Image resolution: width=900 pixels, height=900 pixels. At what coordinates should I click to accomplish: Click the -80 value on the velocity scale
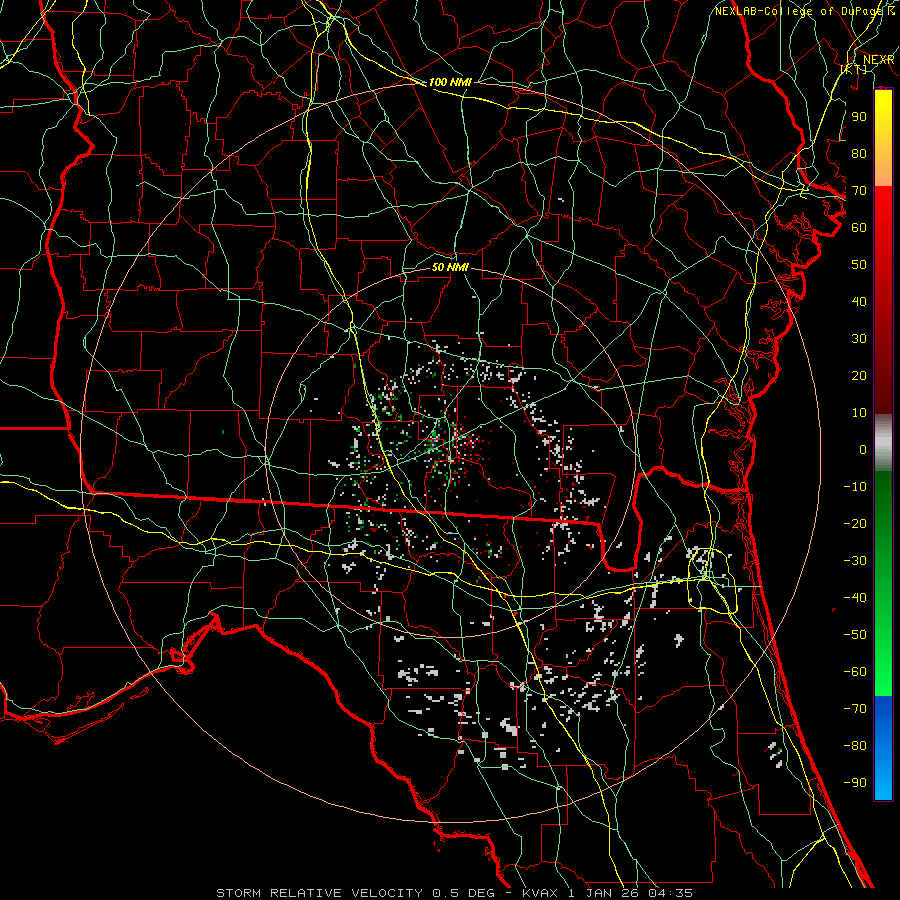point(855,746)
